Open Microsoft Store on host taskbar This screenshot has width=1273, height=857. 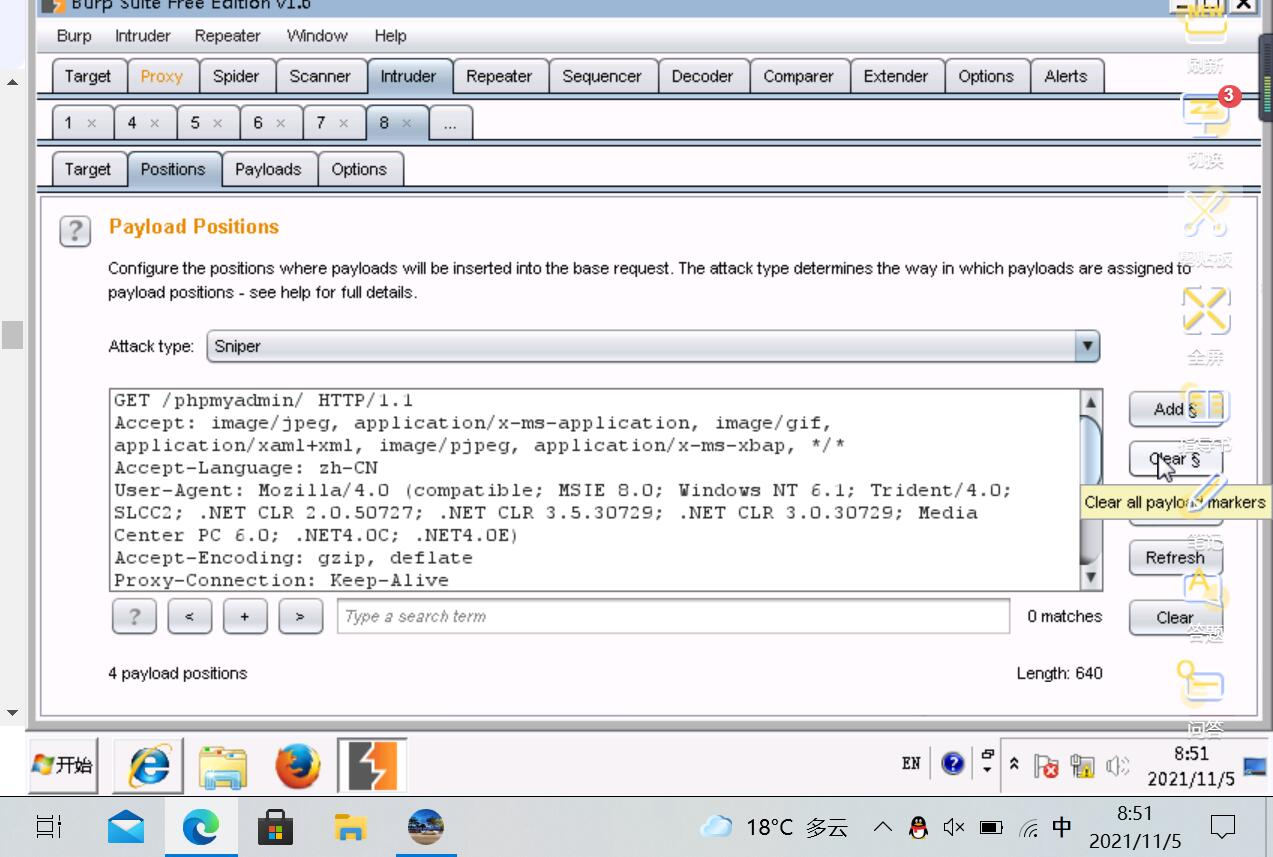[275, 827]
